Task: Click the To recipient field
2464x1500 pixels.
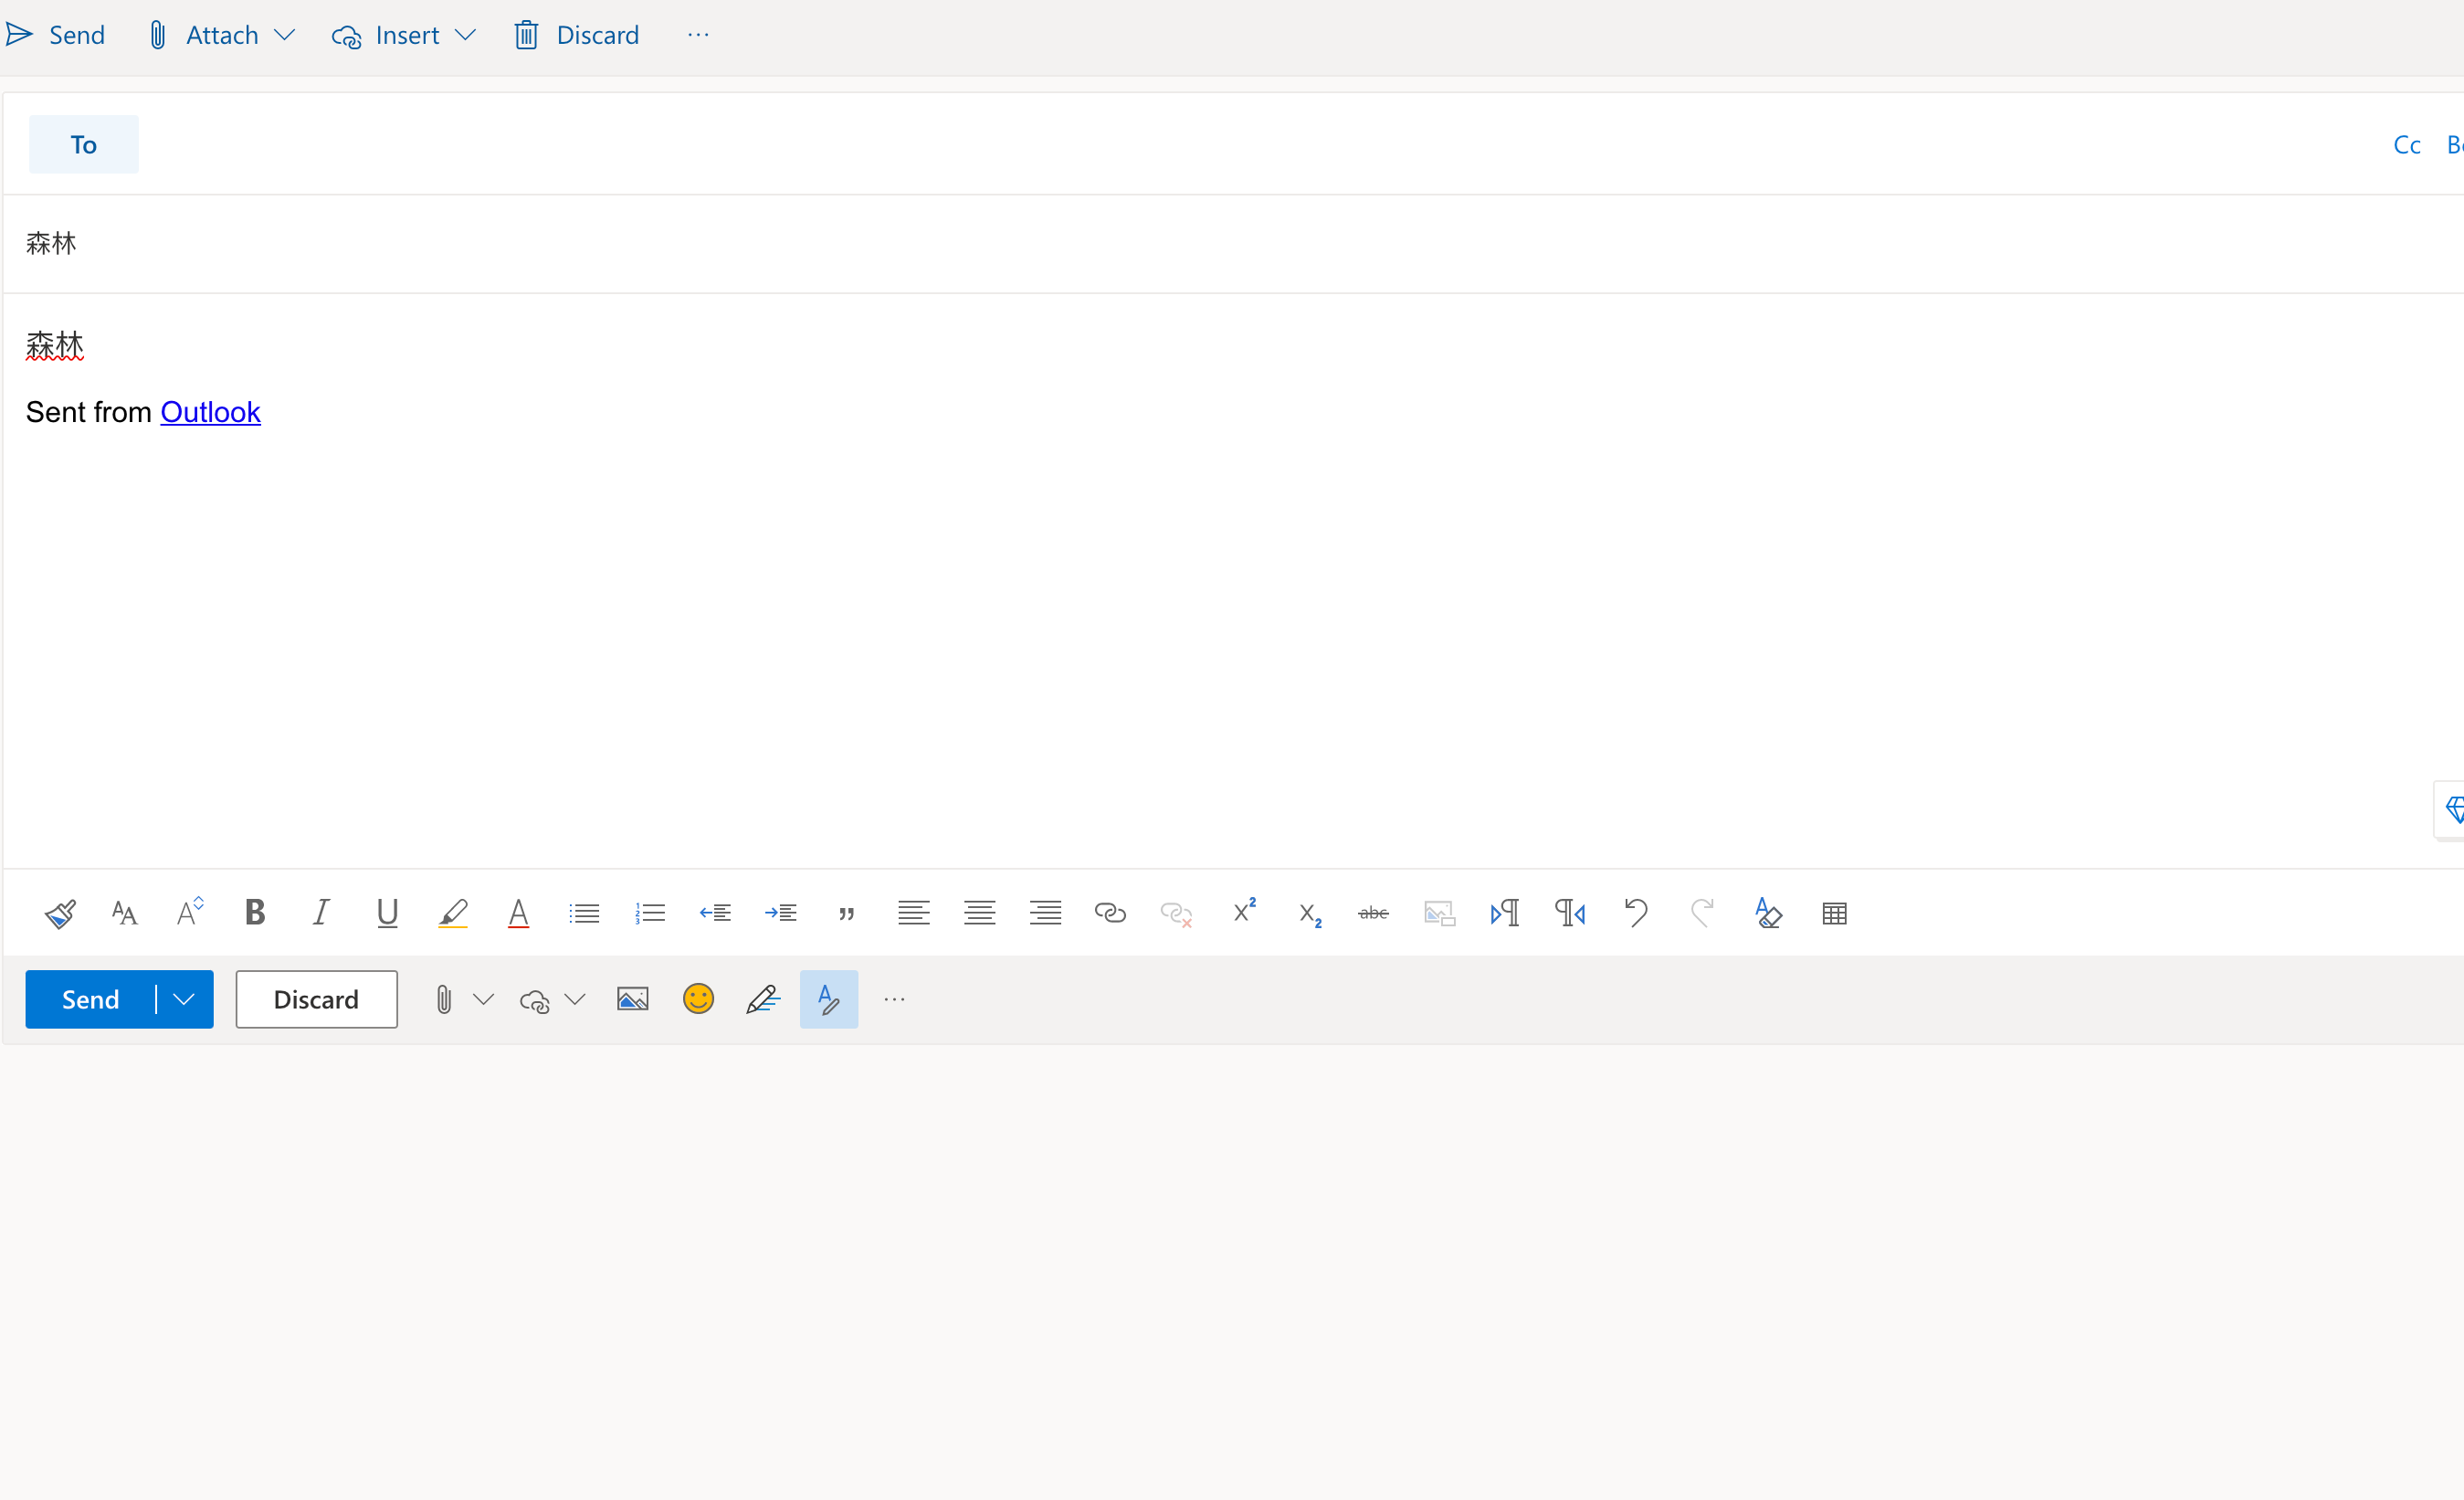Action: [83, 144]
